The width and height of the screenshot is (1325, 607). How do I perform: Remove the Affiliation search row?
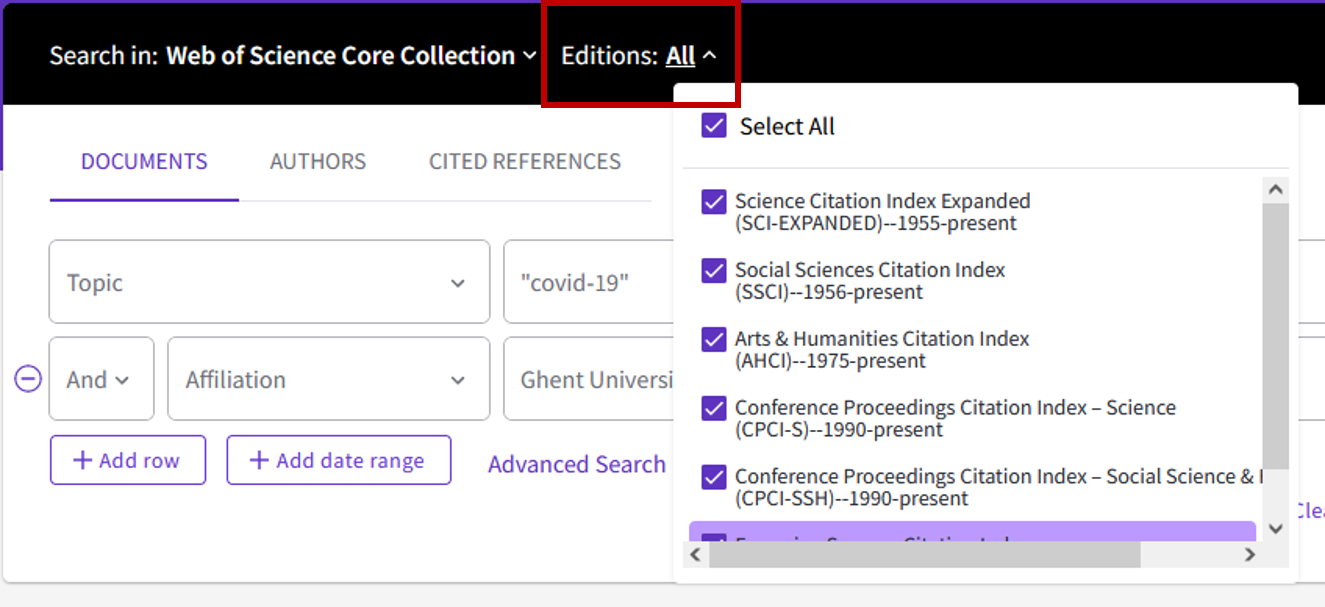pos(28,379)
